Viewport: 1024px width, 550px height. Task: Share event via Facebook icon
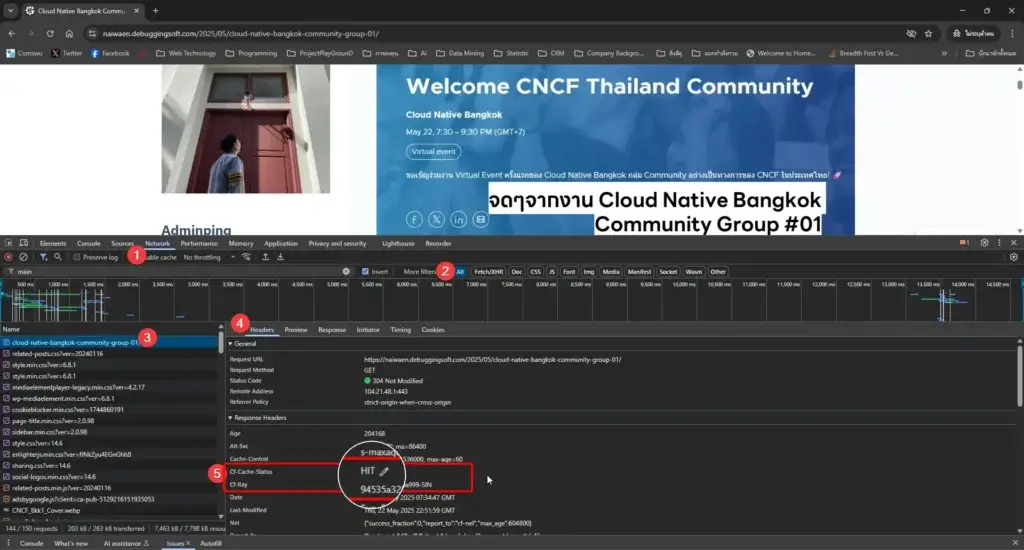(414, 219)
